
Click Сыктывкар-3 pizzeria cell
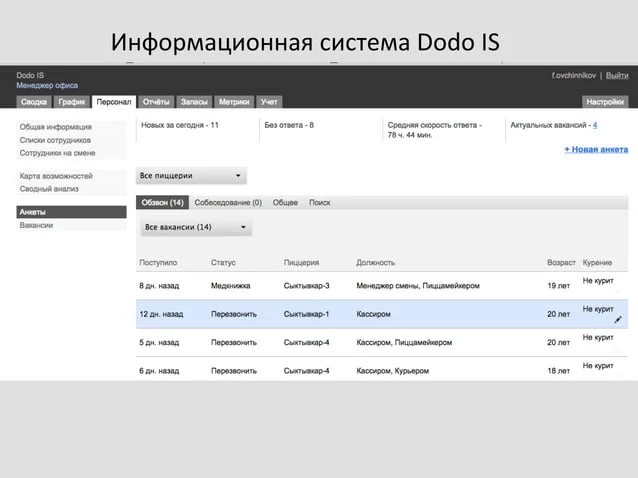pos(306,286)
